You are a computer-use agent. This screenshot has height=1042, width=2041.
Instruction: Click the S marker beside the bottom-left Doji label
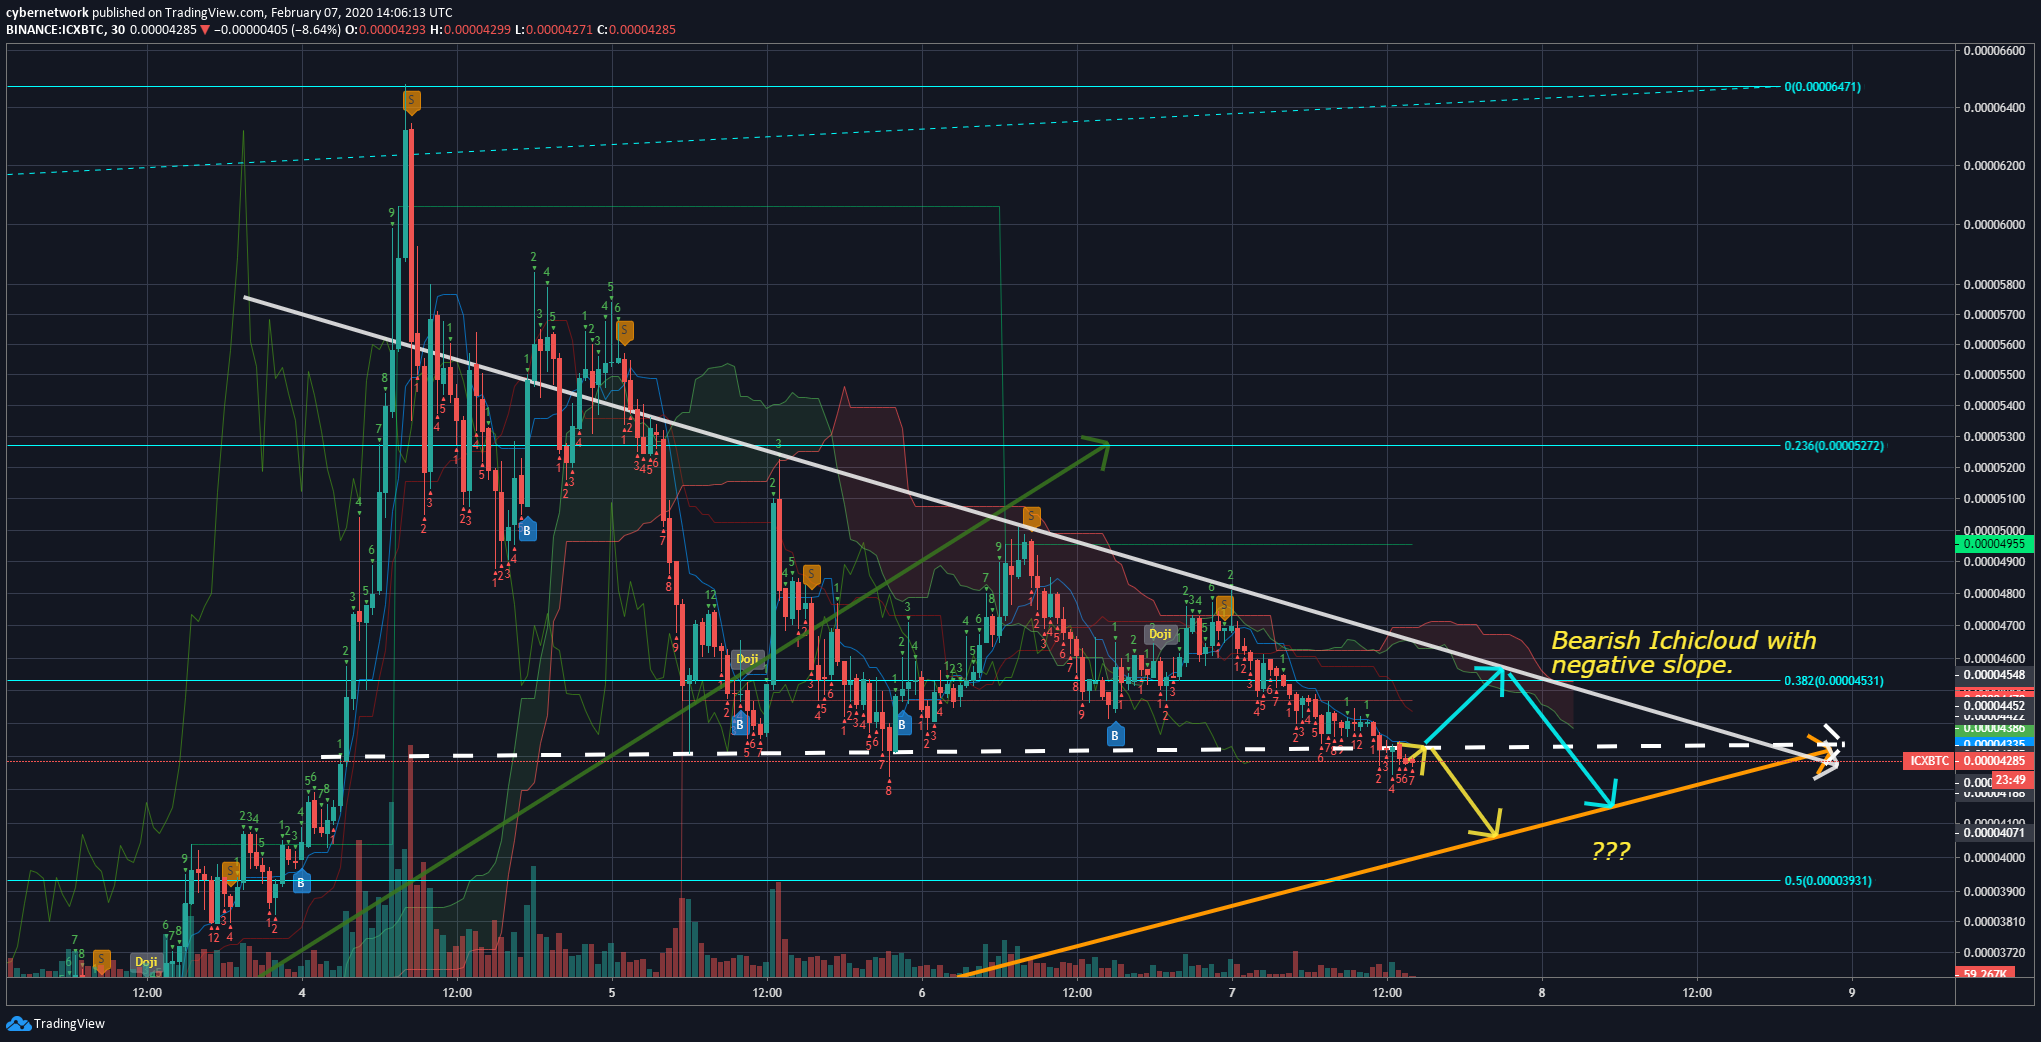pyautogui.click(x=101, y=960)
